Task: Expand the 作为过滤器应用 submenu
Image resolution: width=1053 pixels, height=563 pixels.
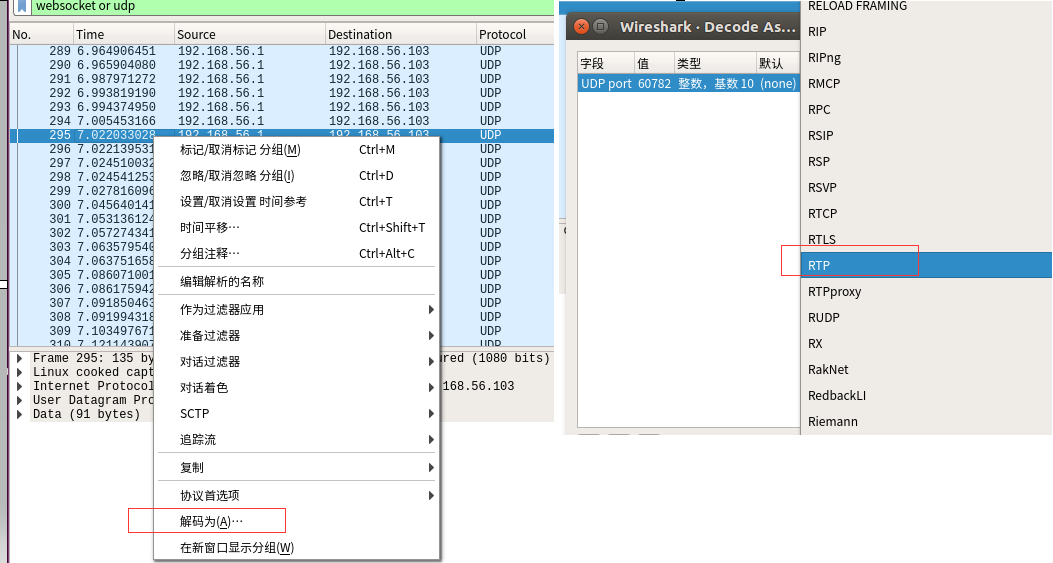Action: click(x=297, y=310)
